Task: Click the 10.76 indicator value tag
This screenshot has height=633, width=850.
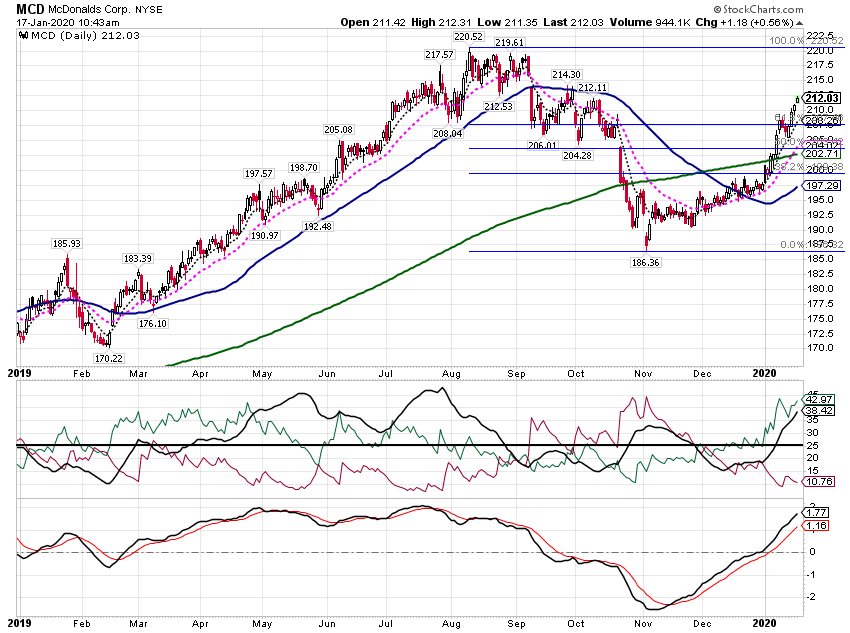Action: pos(819,481)
